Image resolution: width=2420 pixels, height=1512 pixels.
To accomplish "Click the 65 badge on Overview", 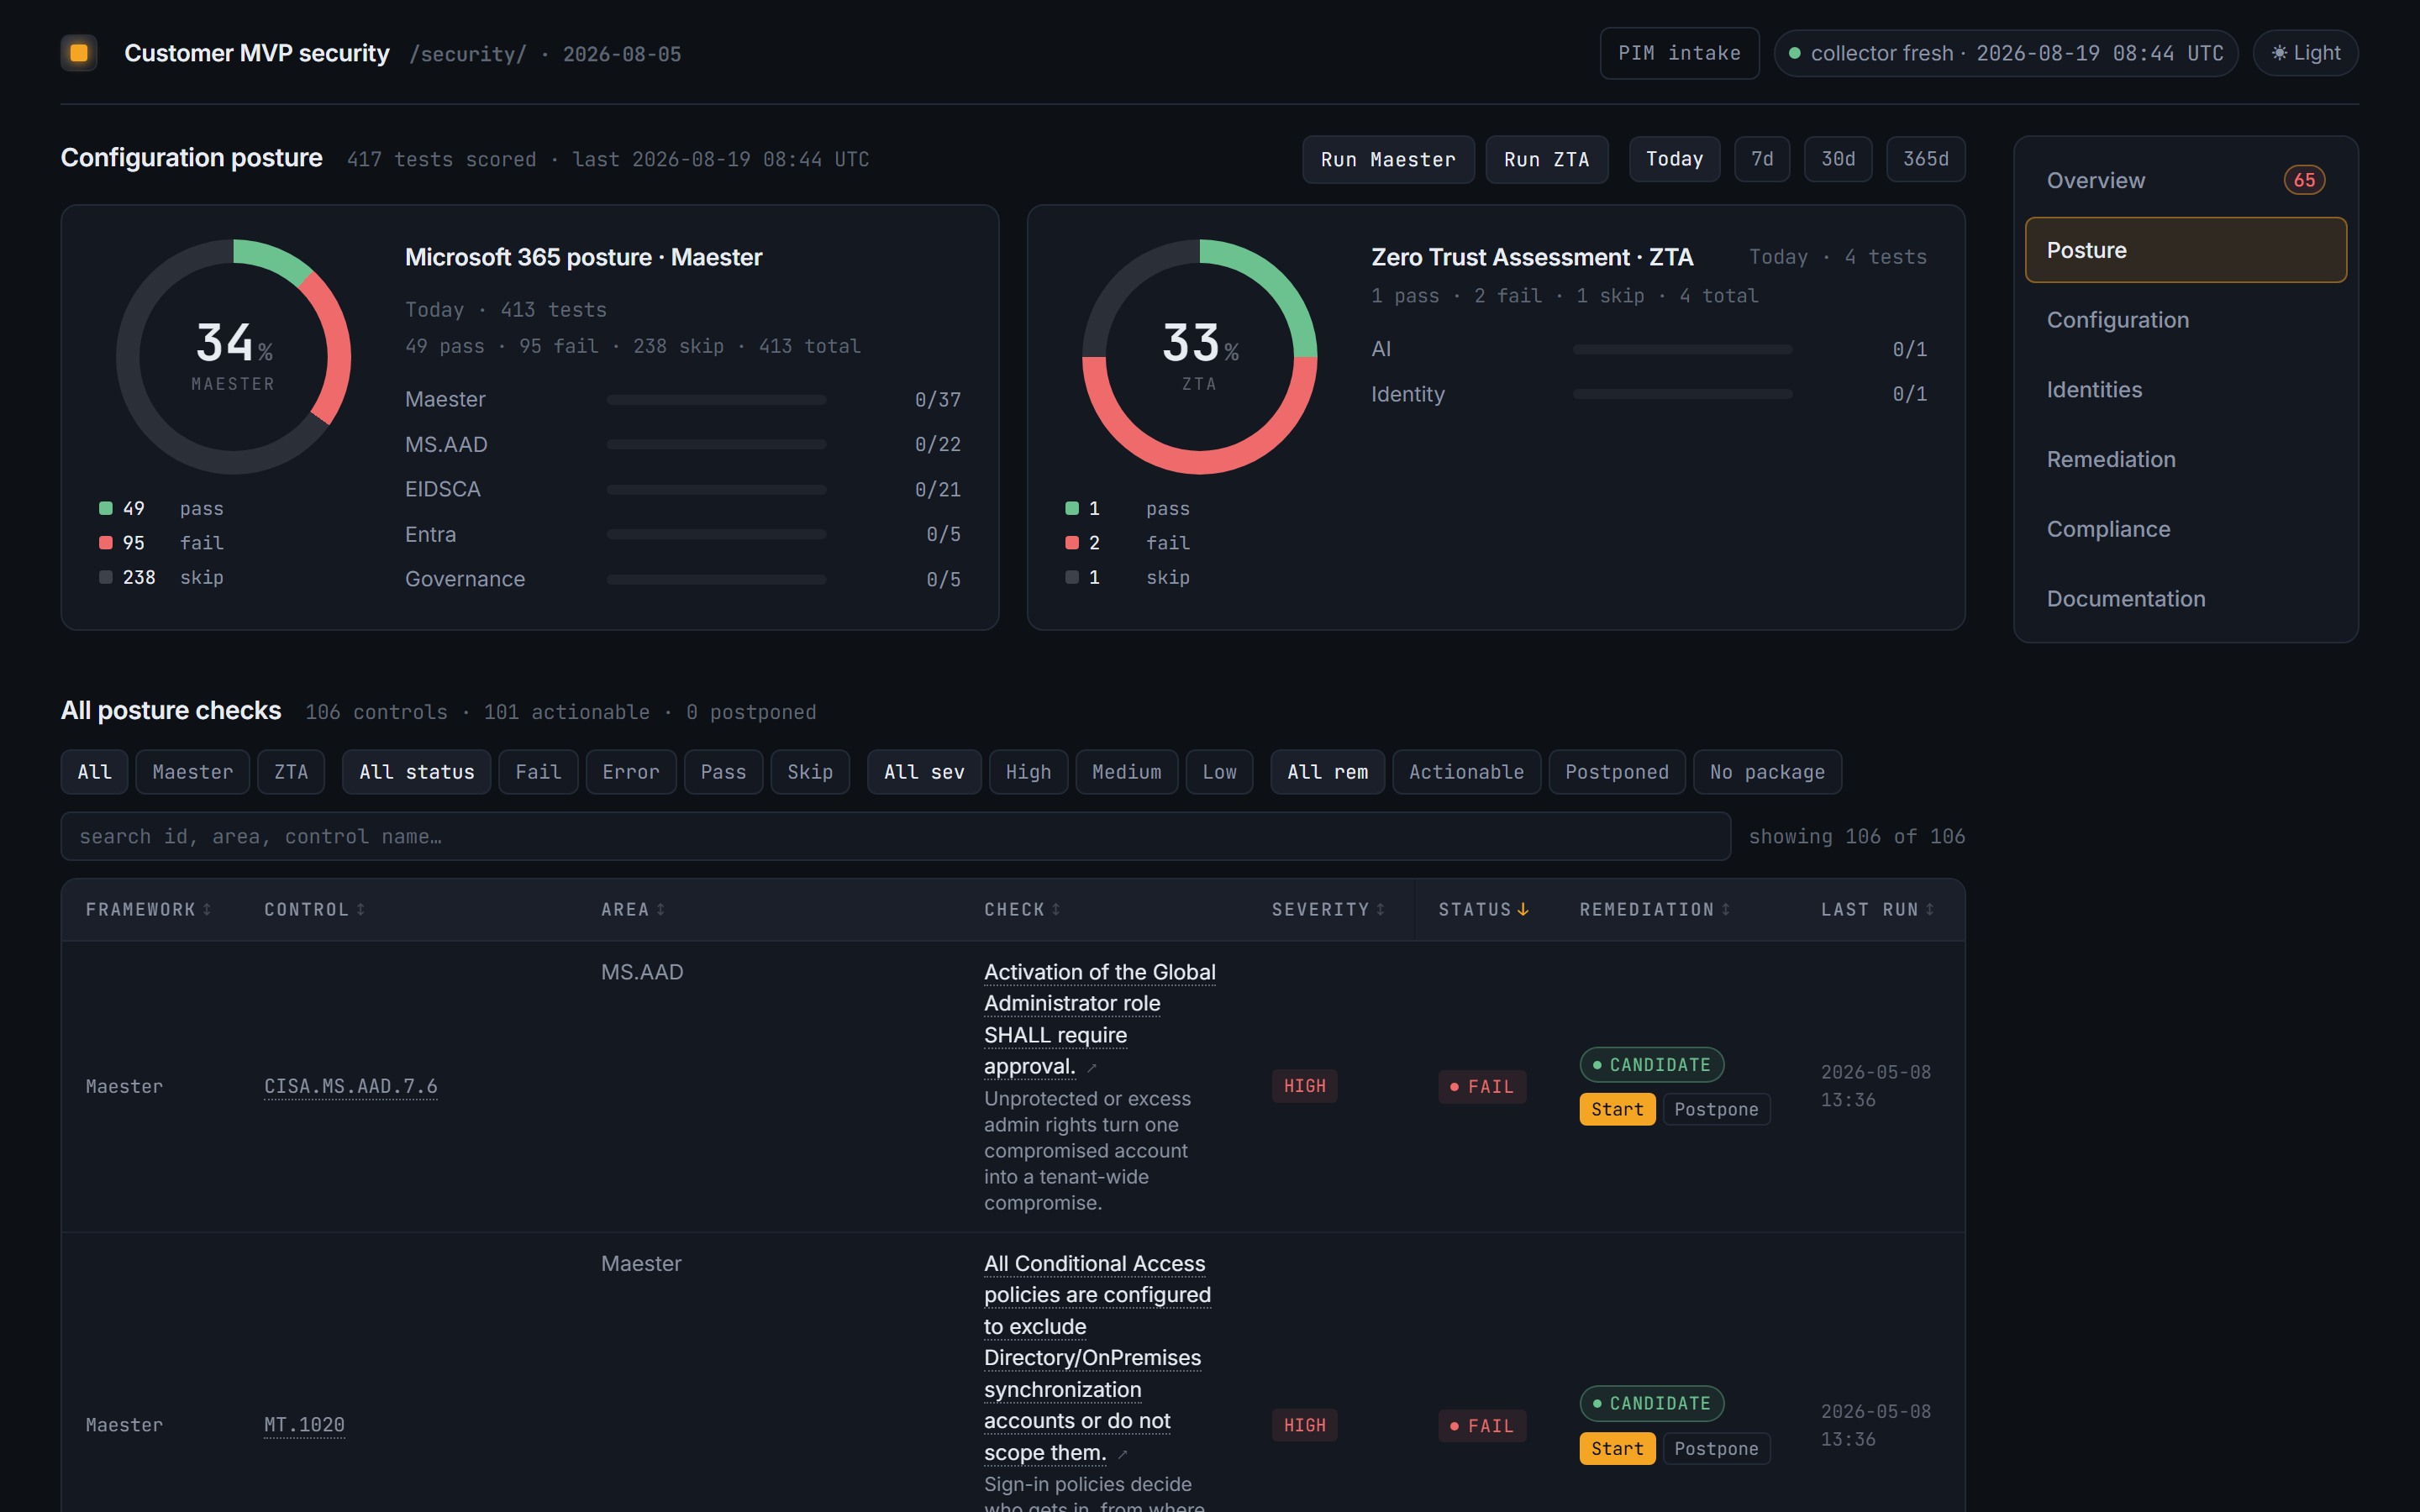I will click(2304, 180).
